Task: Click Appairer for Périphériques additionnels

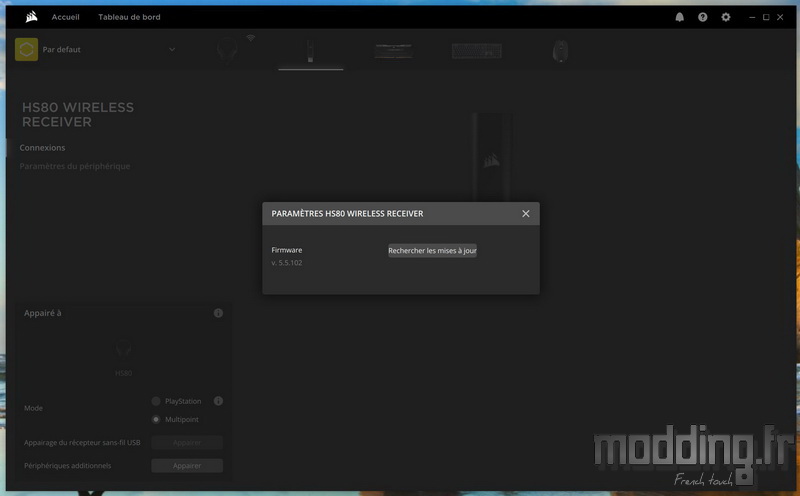Action: click(x=187, y=465)
